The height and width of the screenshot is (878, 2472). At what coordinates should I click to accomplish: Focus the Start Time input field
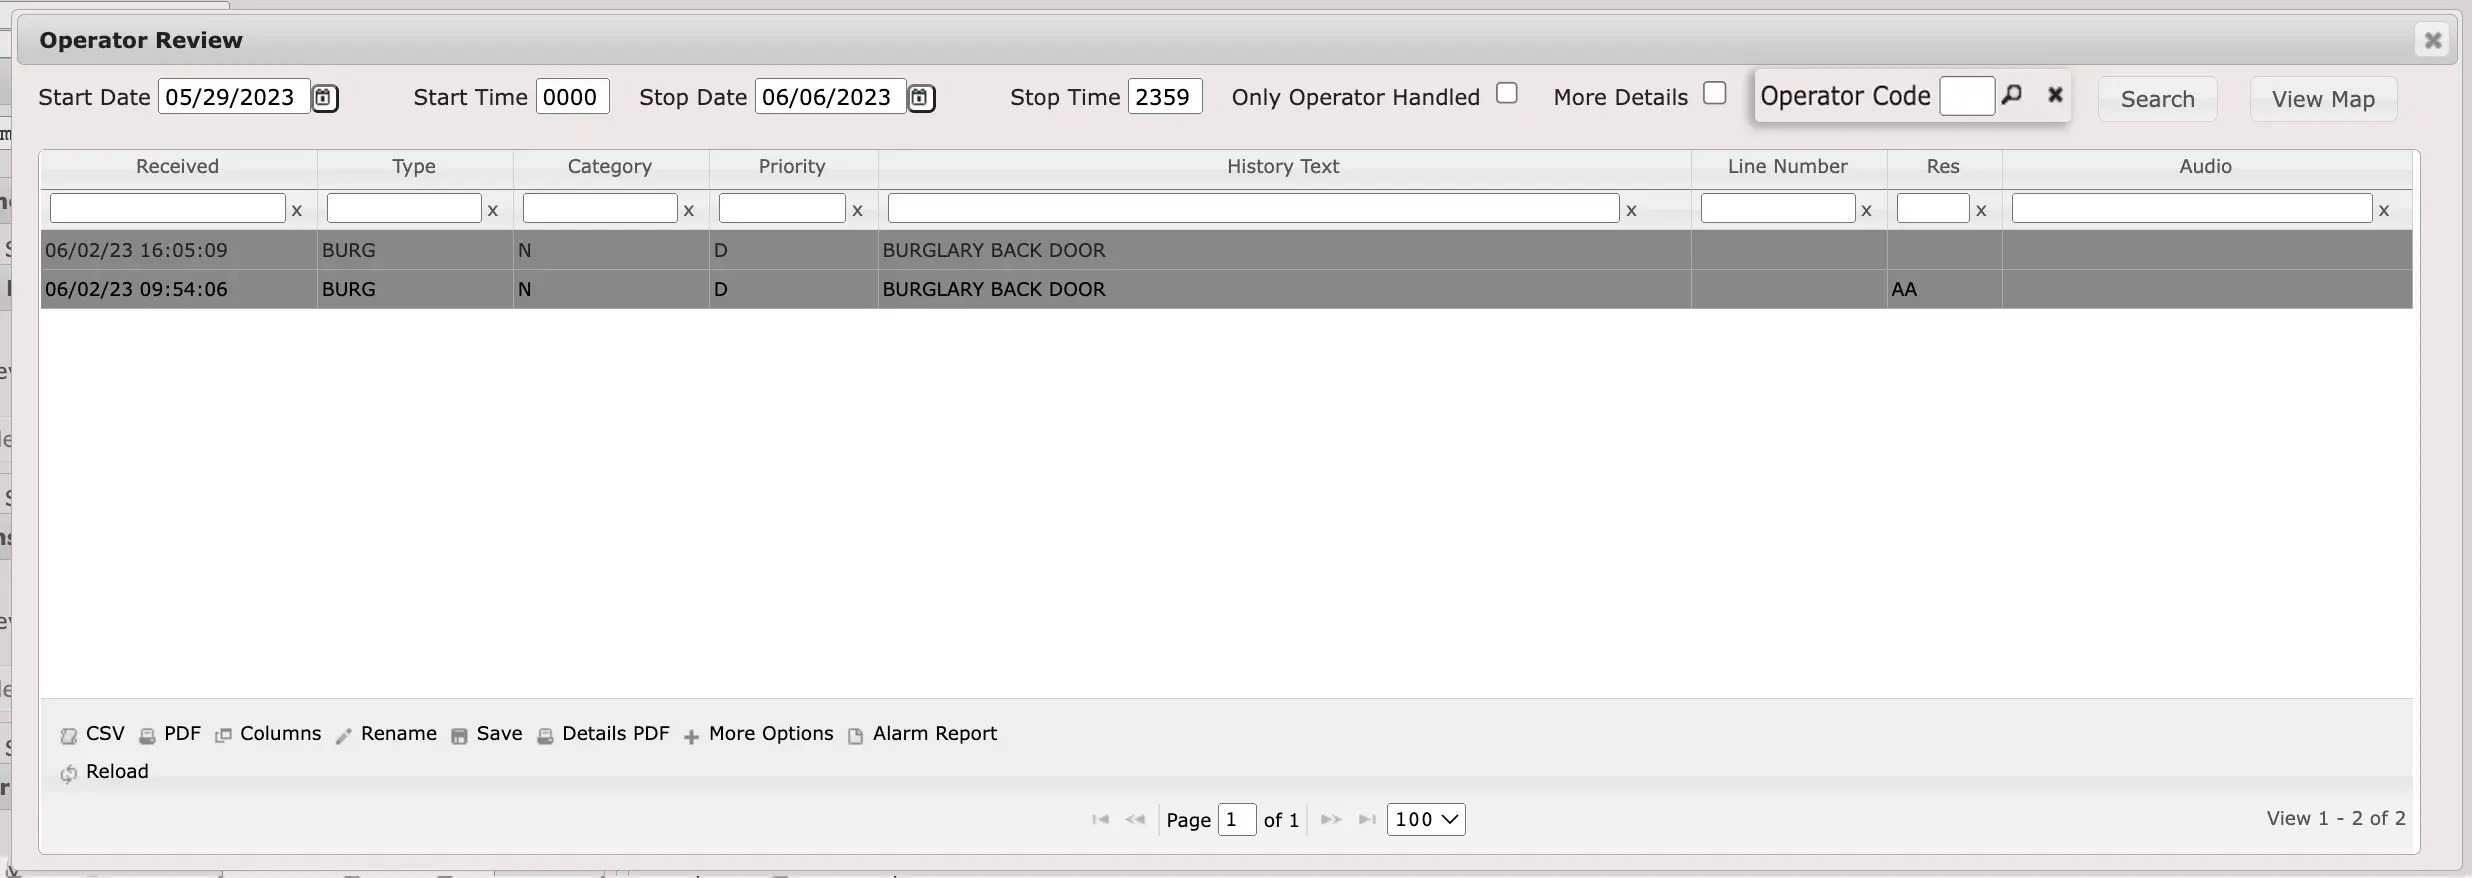coord(572,97)
